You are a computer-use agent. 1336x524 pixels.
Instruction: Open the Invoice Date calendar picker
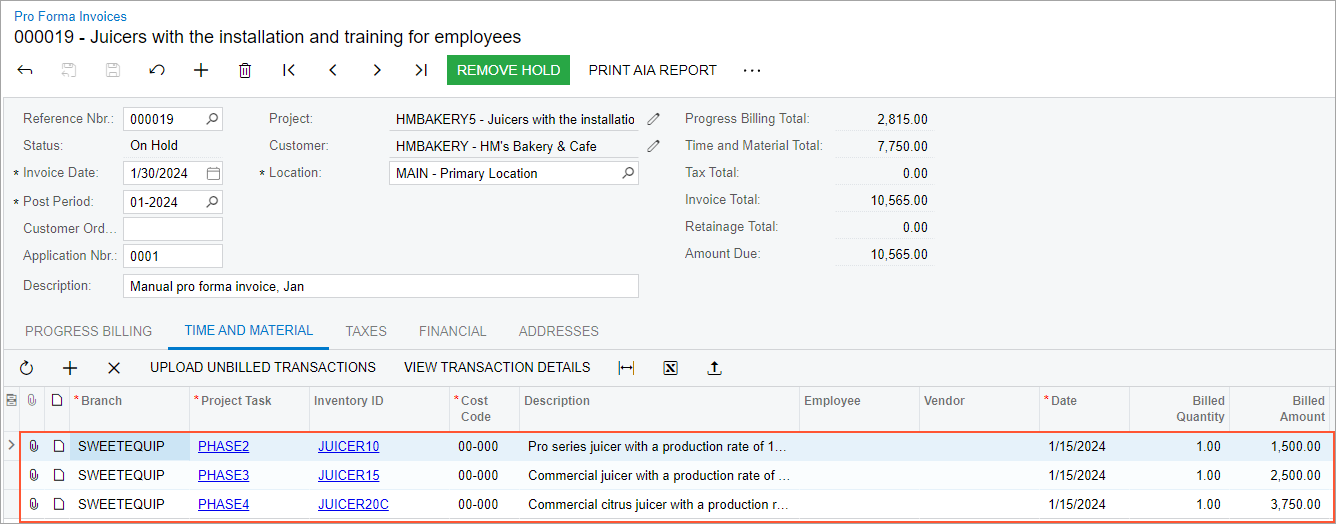point(212,173)
